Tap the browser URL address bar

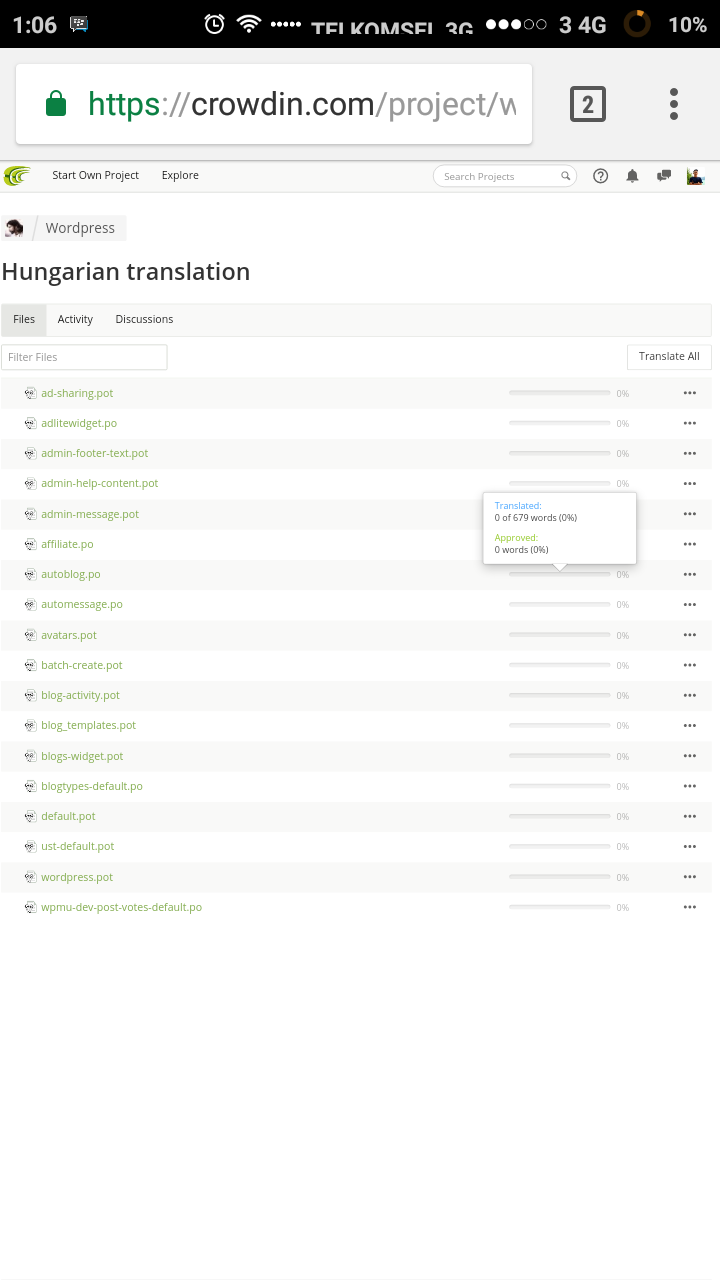[x=274, y=104]
